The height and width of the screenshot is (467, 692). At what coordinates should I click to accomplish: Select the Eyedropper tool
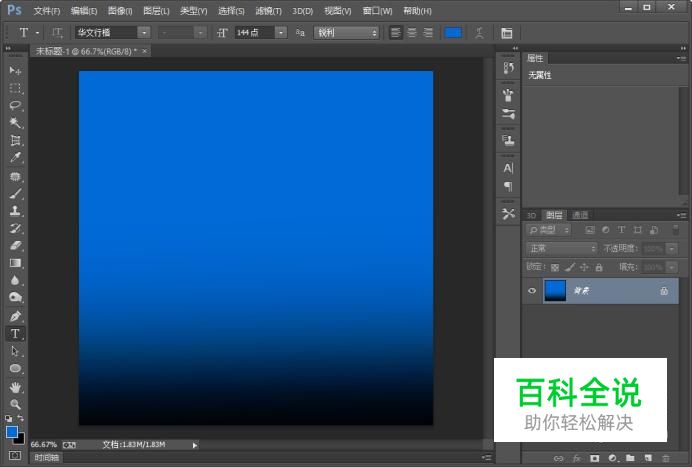coord(15,158)
